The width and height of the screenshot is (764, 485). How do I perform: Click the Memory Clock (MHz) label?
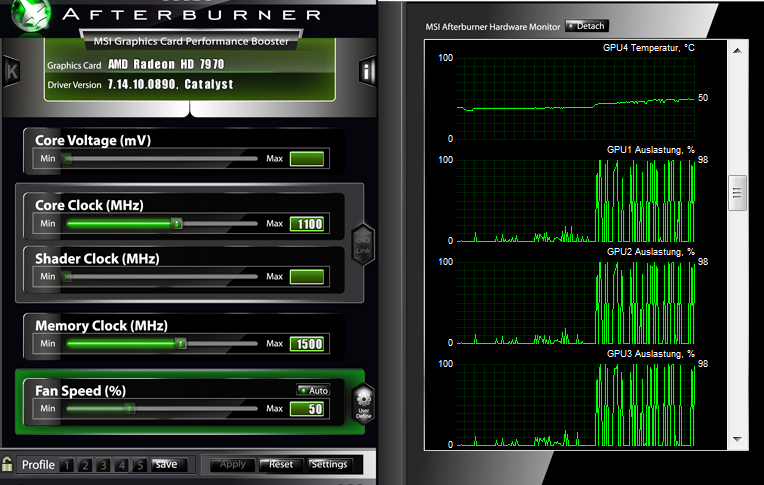(x=101, y=326)
